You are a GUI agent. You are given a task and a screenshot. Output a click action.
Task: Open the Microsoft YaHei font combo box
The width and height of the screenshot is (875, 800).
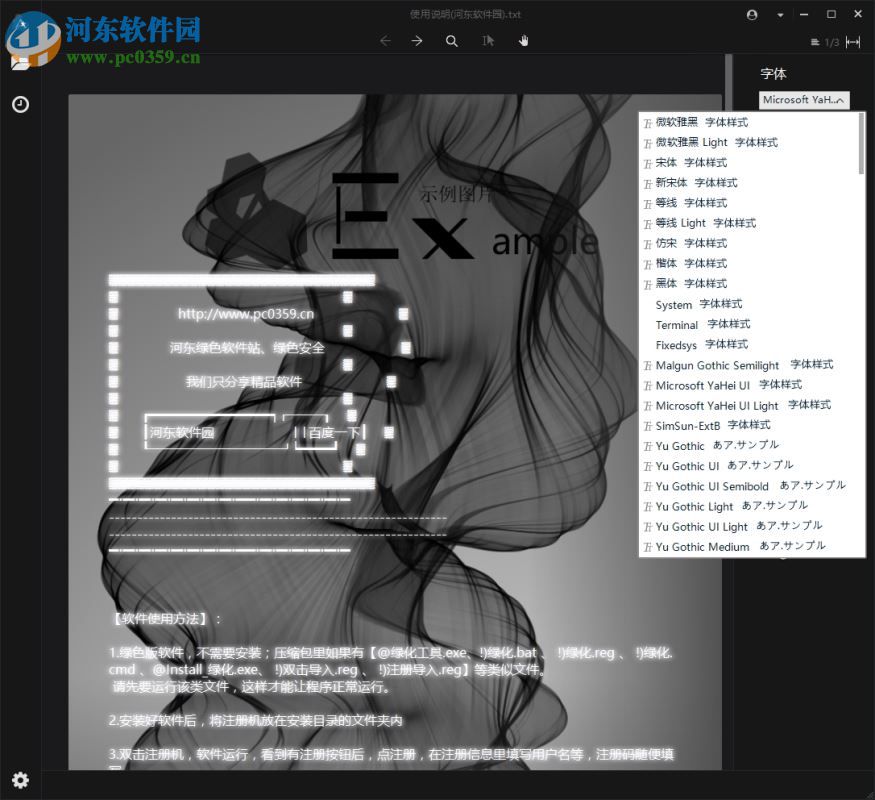[803, 100]
